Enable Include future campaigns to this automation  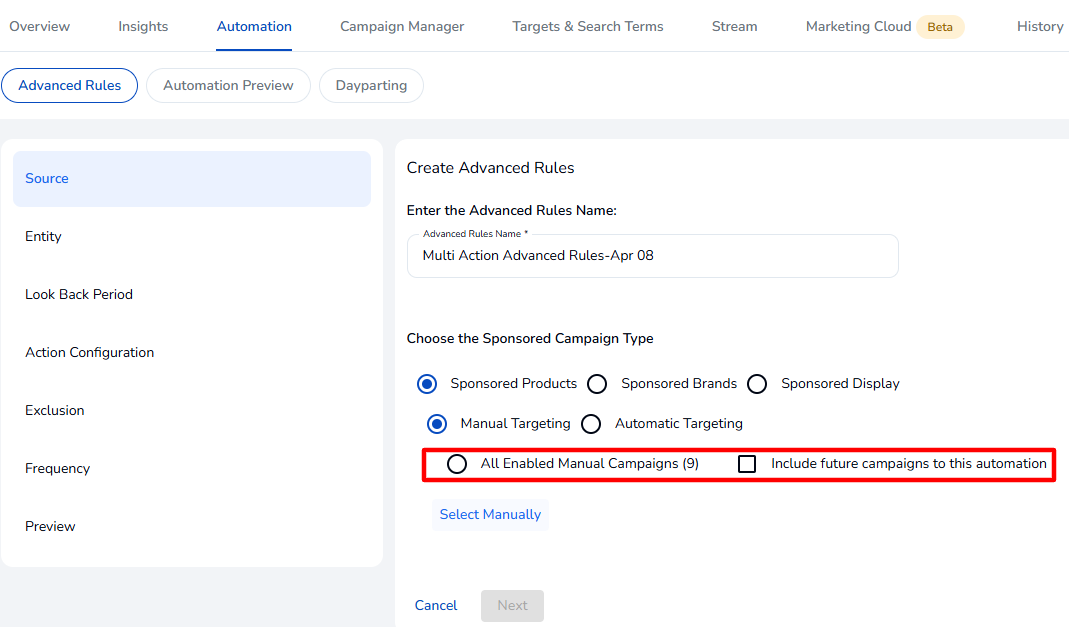(747, 464)
